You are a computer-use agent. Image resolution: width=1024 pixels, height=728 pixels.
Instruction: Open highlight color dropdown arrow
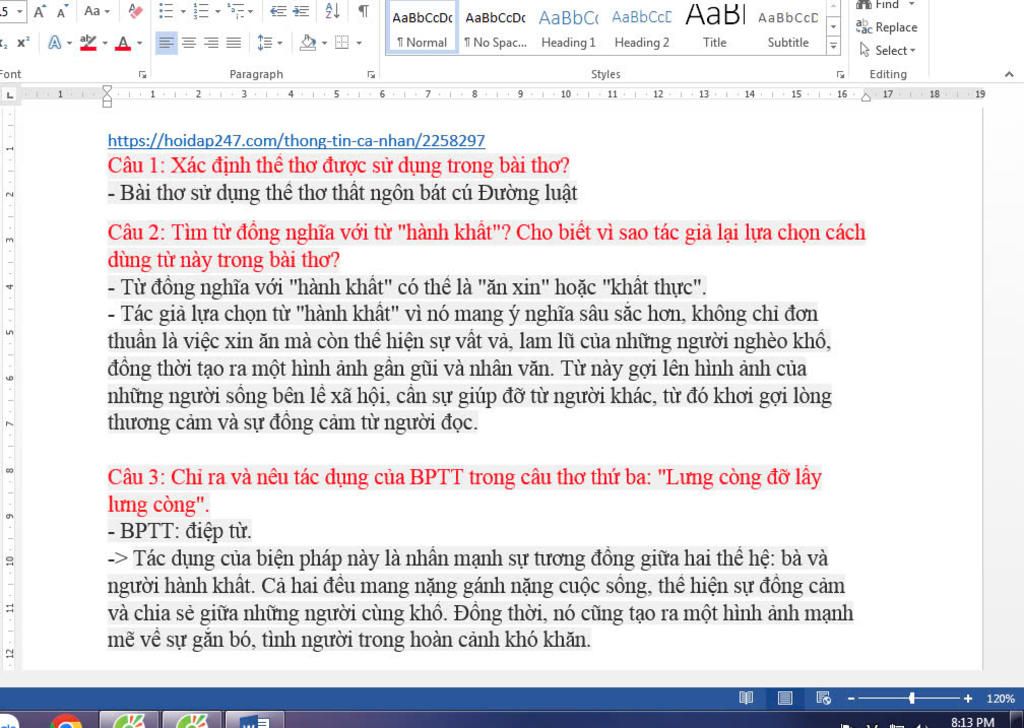104,44
